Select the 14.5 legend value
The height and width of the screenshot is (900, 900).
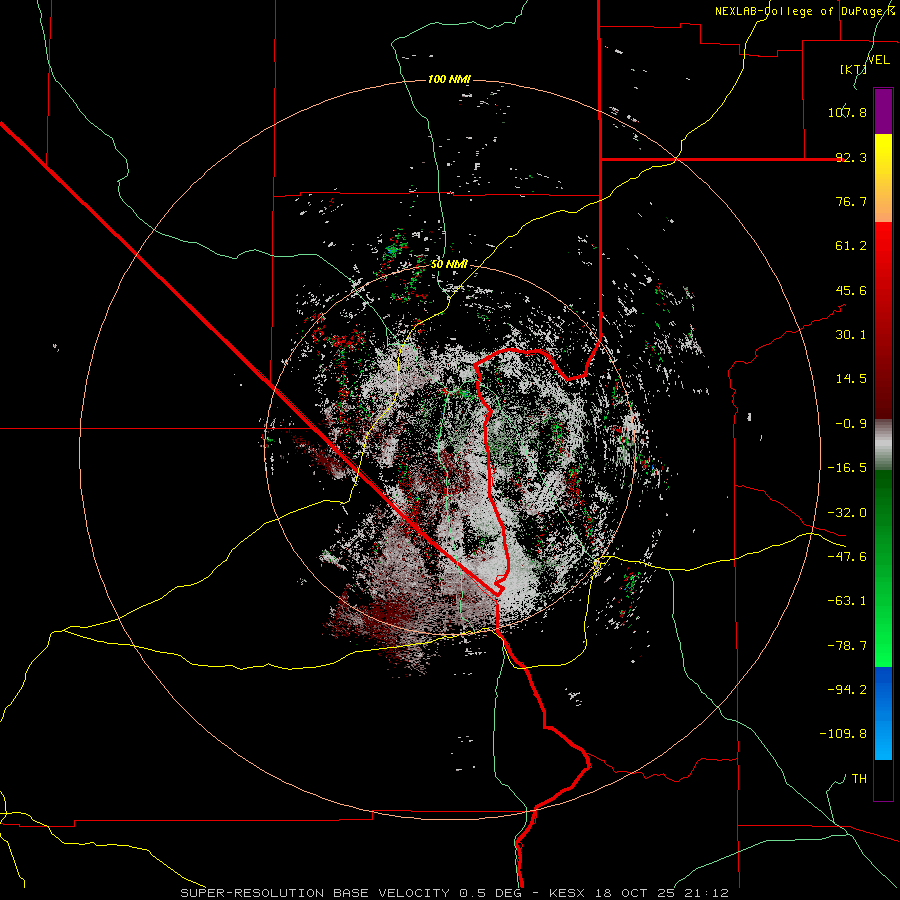[x=851, y=379]
